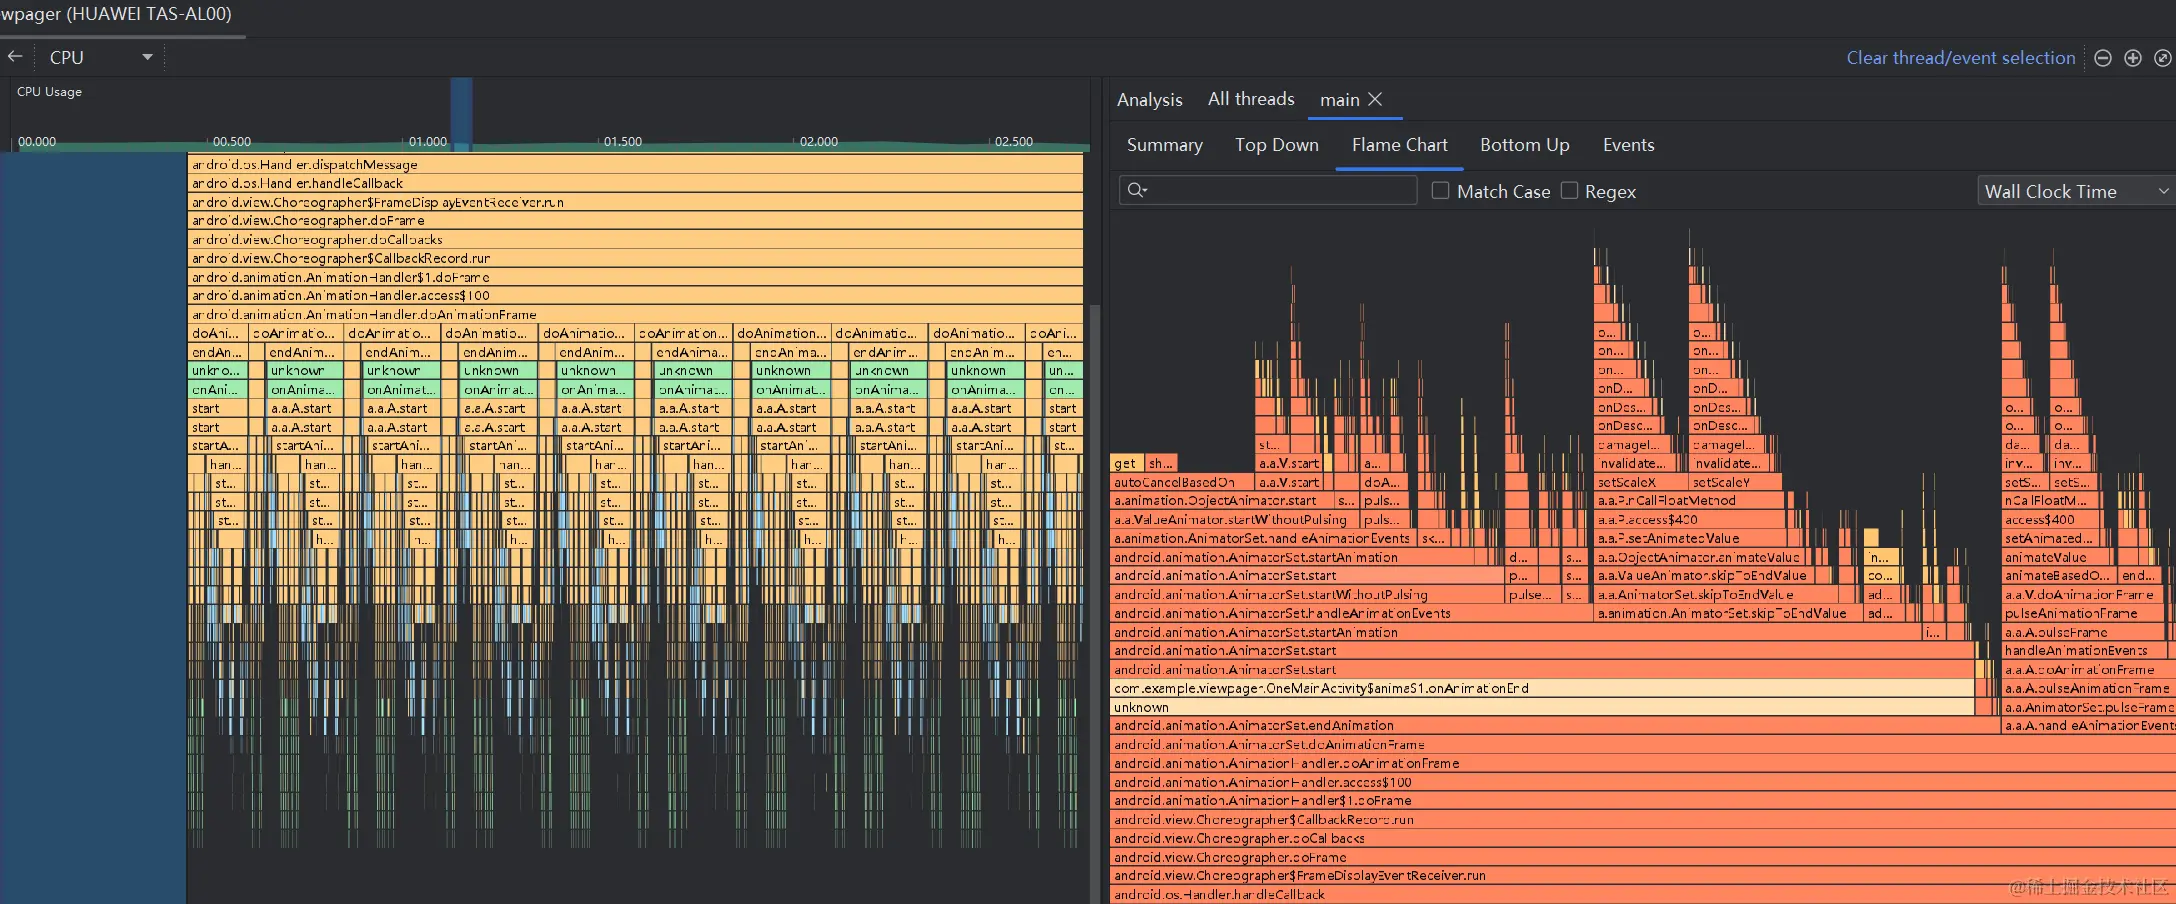The height and width of the screenshot is (904, 2176).
Task: Select the autoCancelBasedOn flame bar
Action: (1182, 482)
